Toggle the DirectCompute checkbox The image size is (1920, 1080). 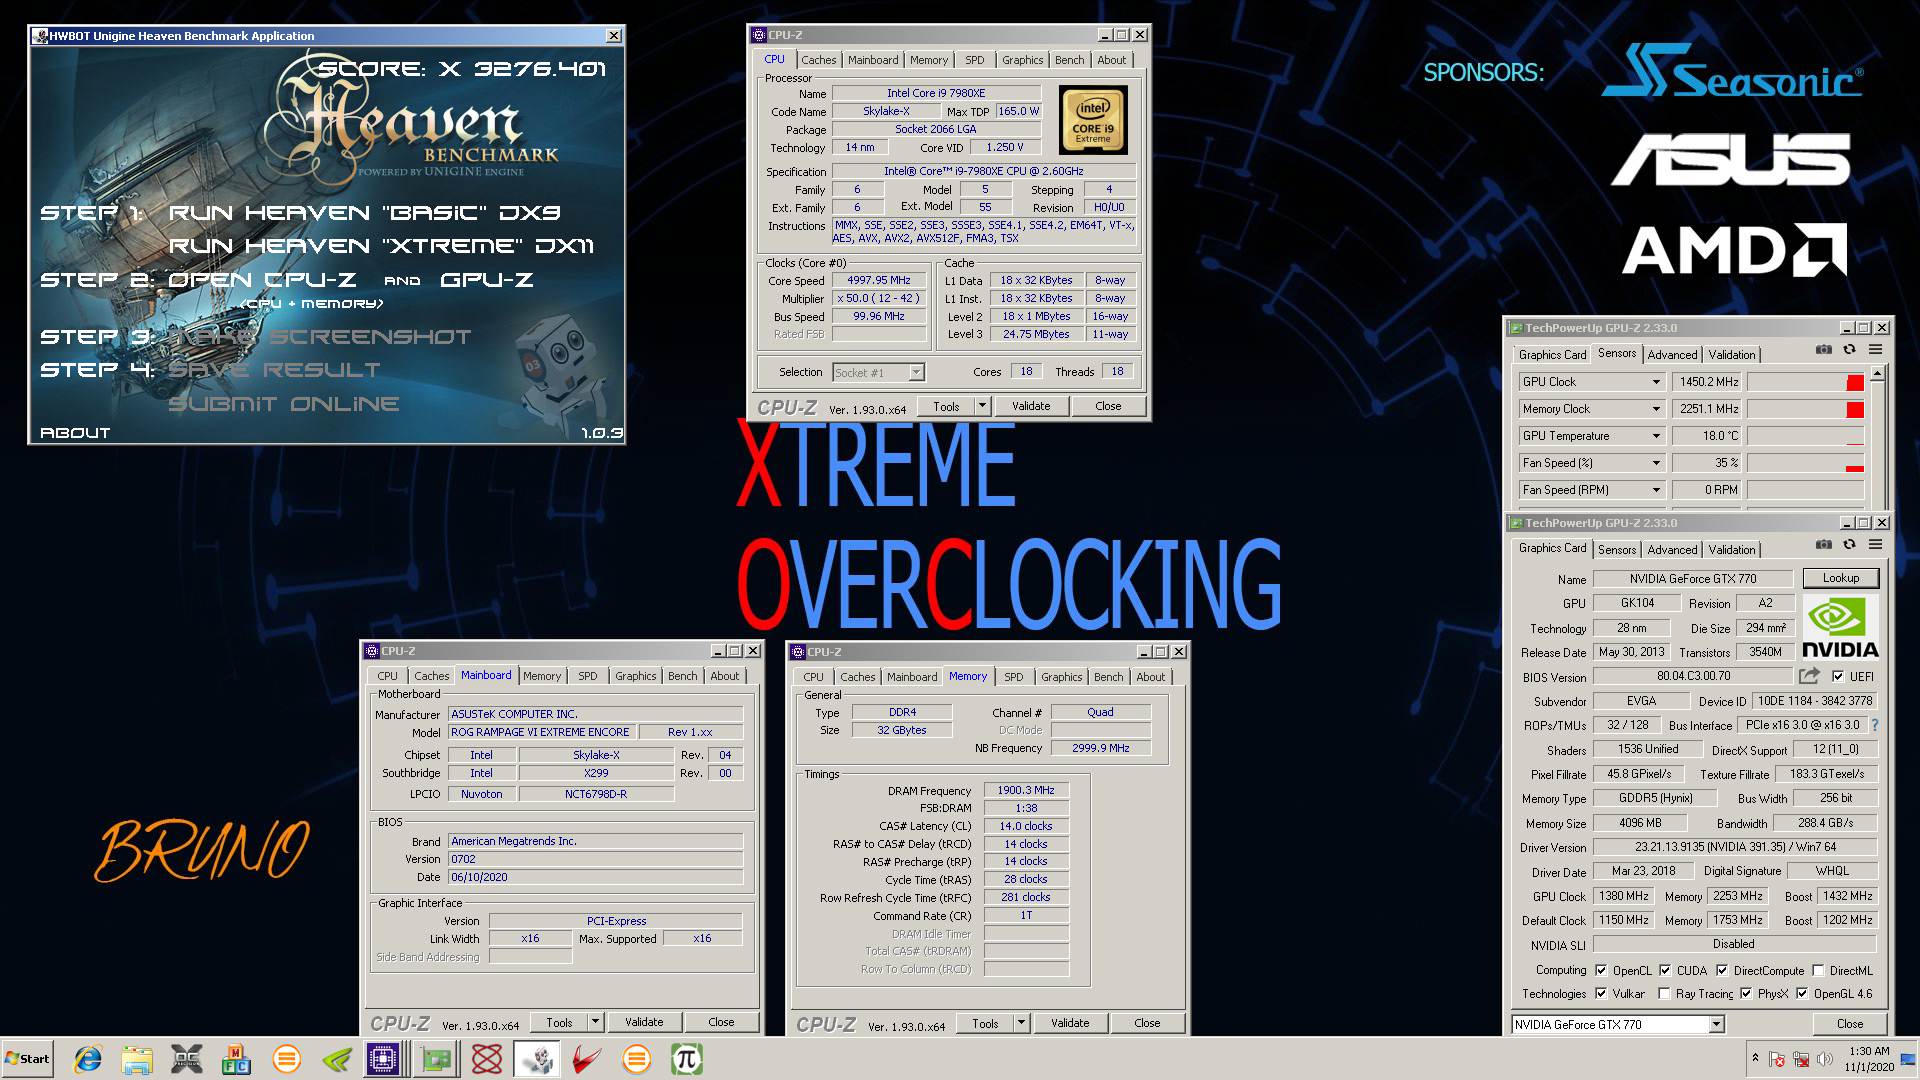(x=1722, y=970)
